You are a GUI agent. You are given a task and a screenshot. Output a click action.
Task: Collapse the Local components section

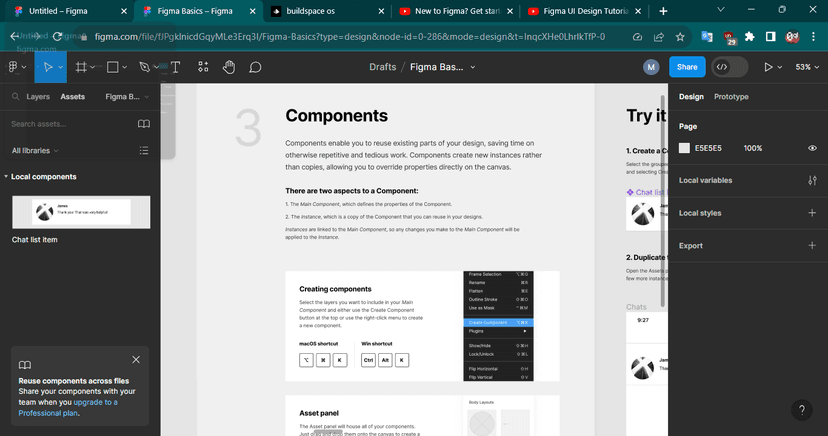tap(5, 177)
